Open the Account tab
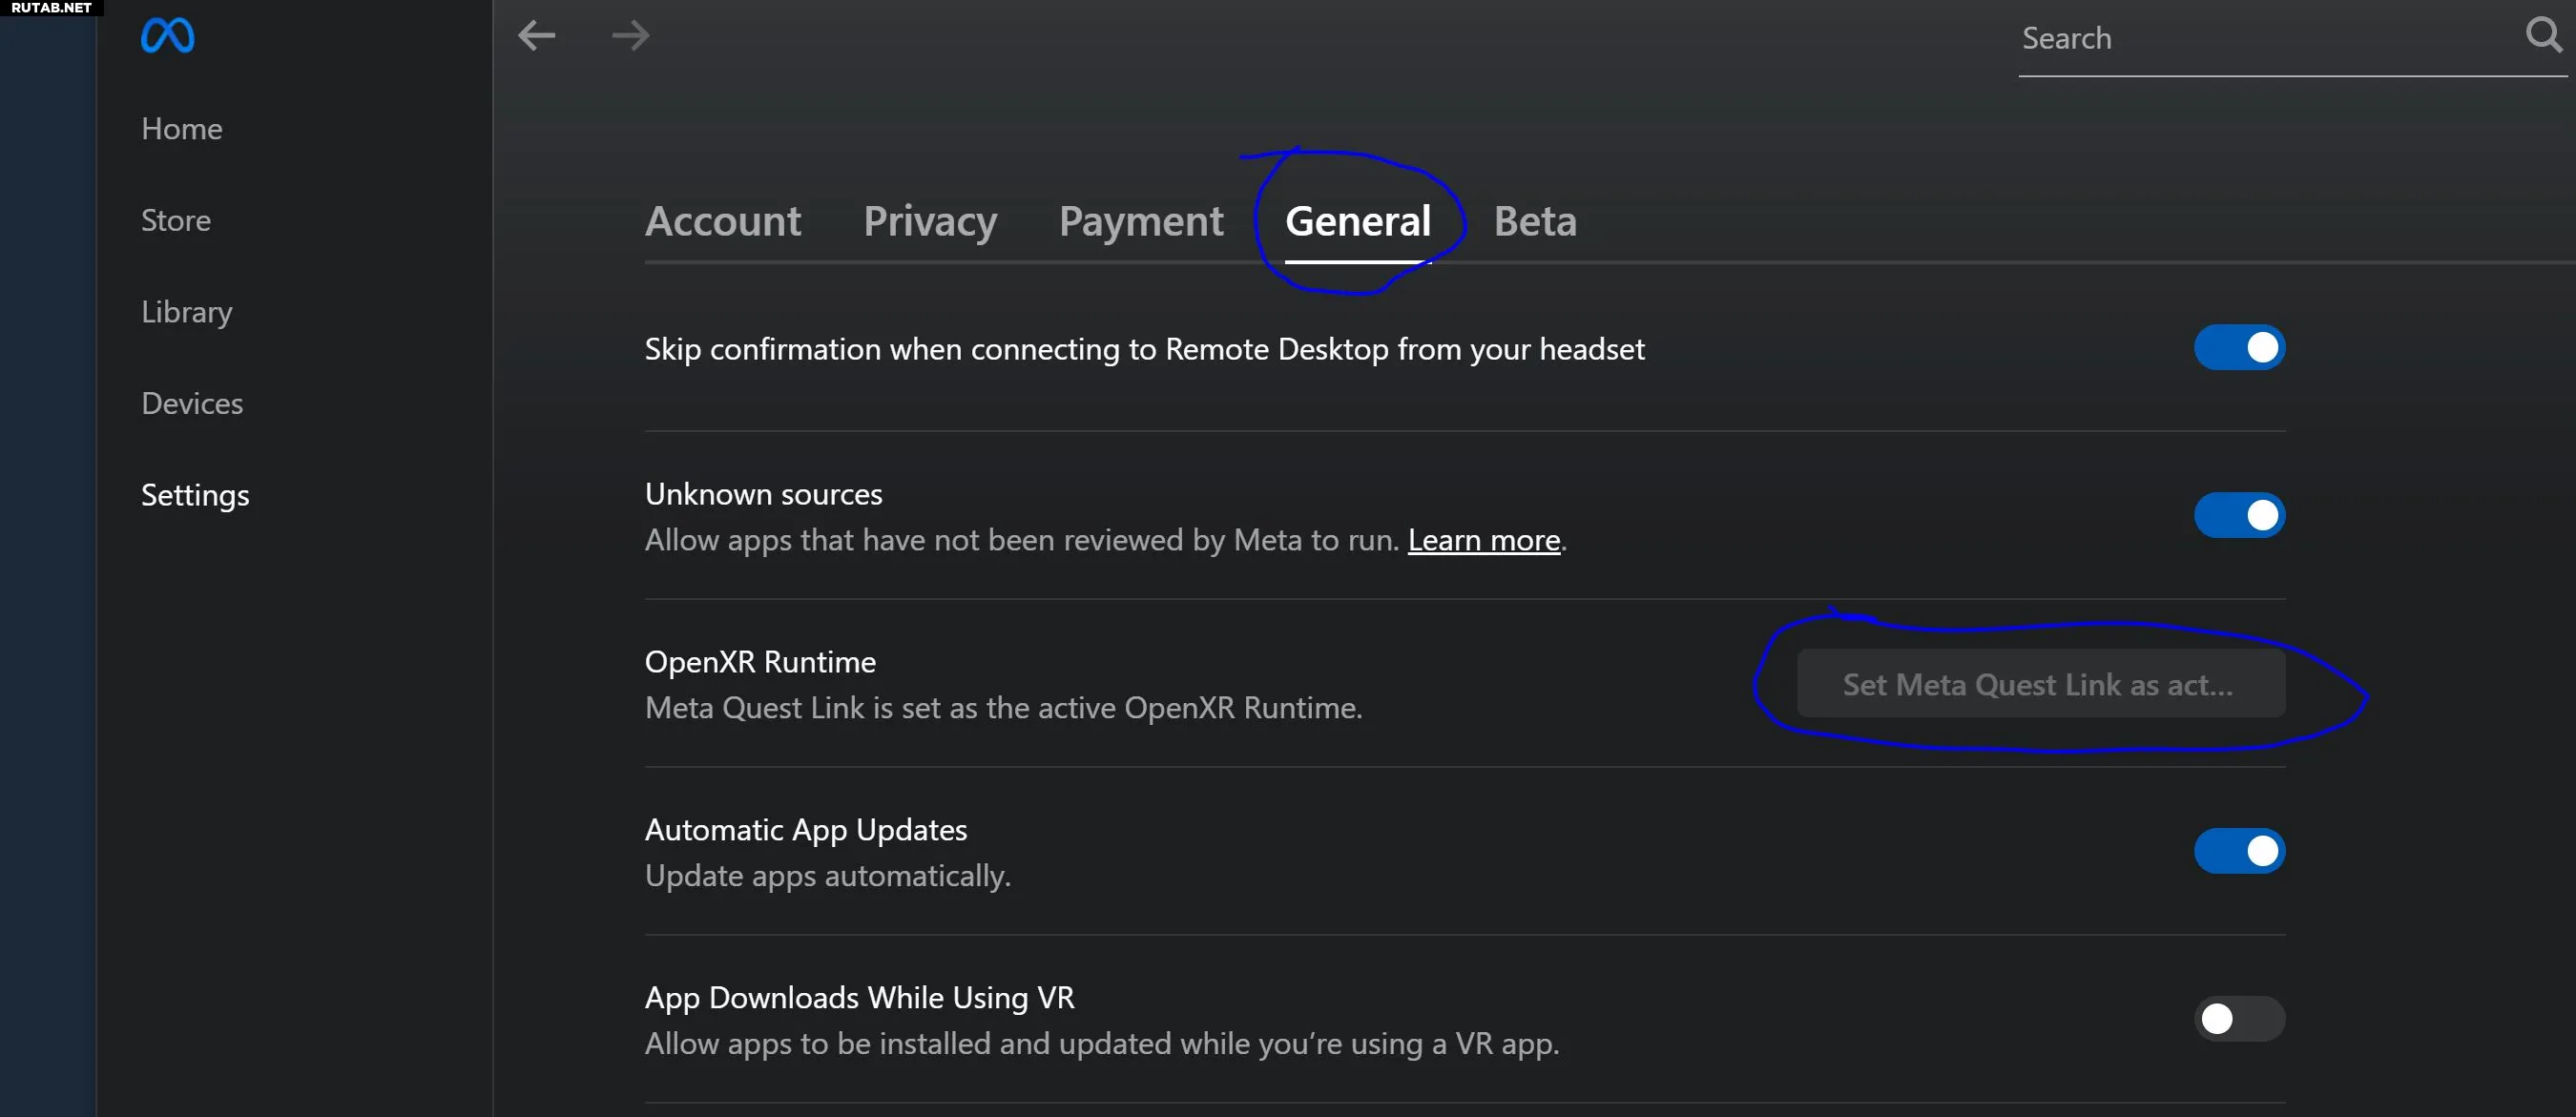The image size is (2576, 1117). [x=723, y=221]
